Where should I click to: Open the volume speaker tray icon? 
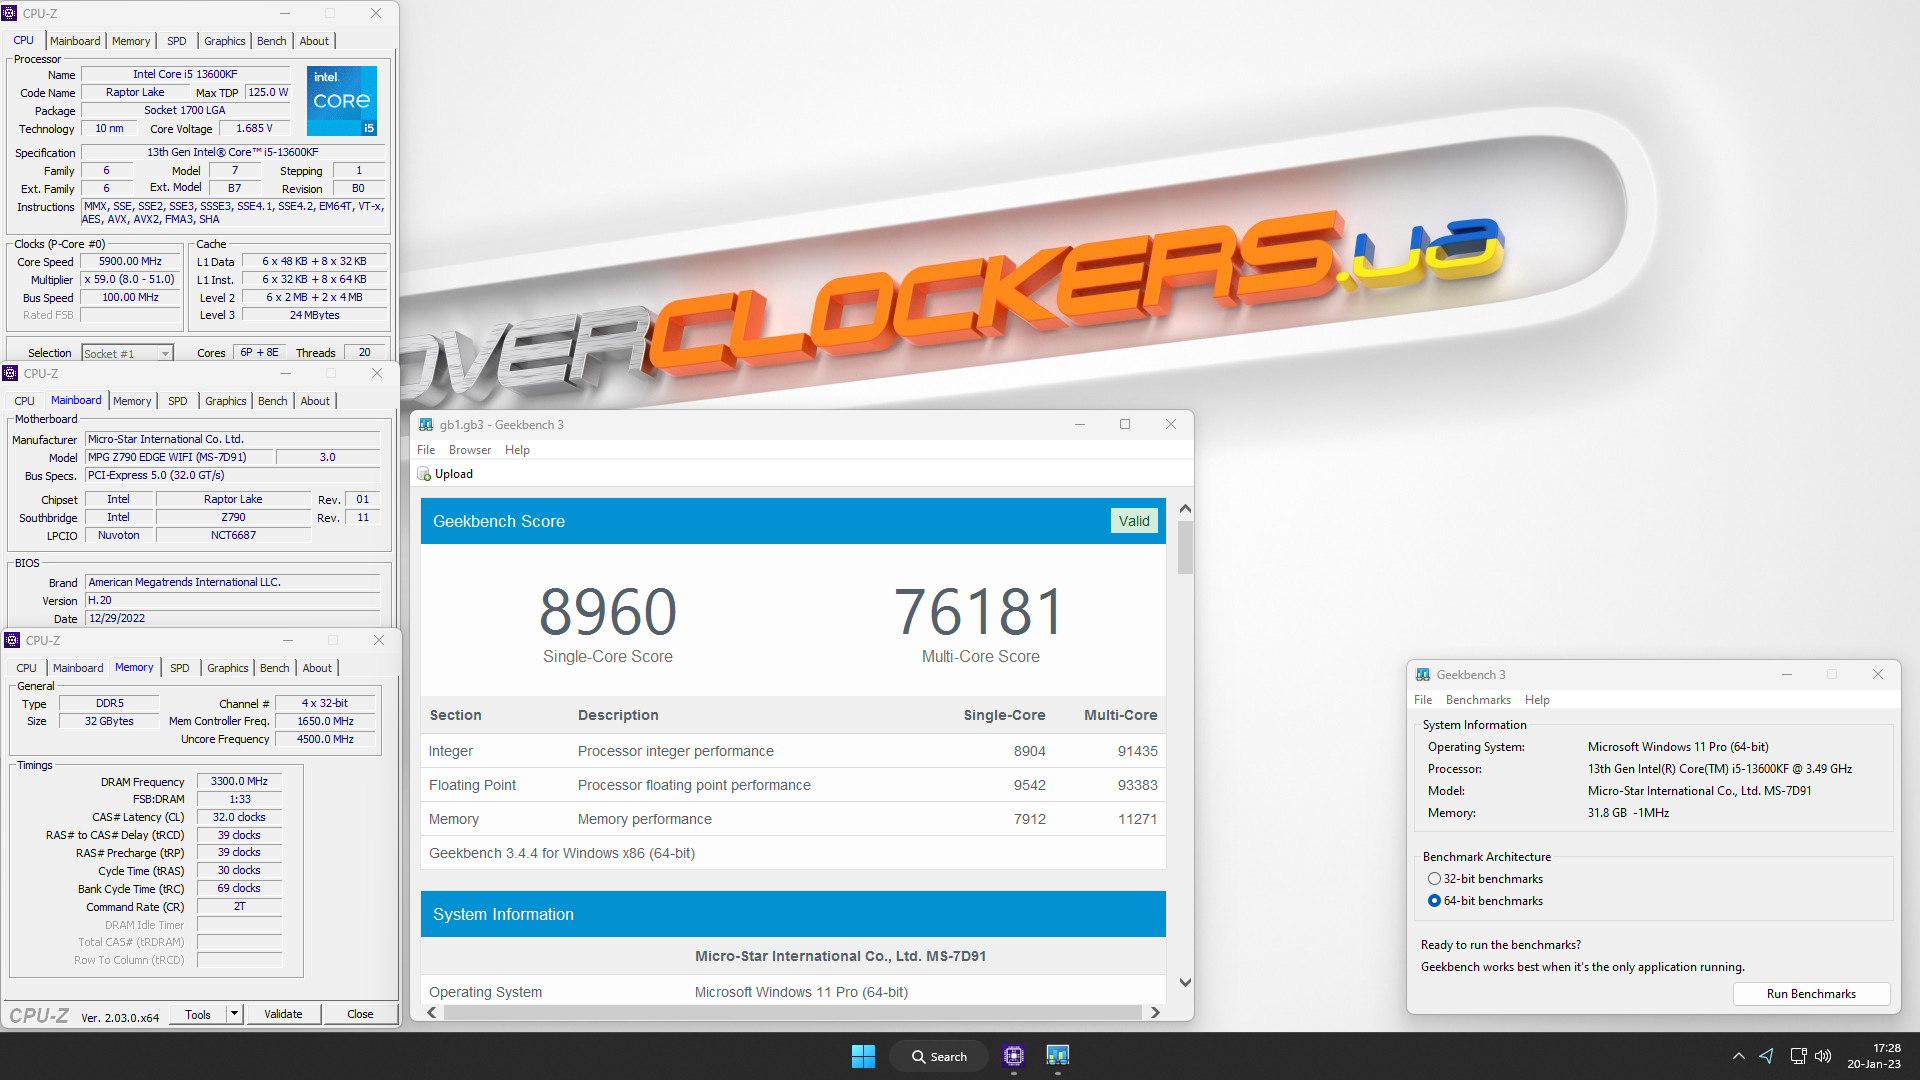pos(1823,1056)
